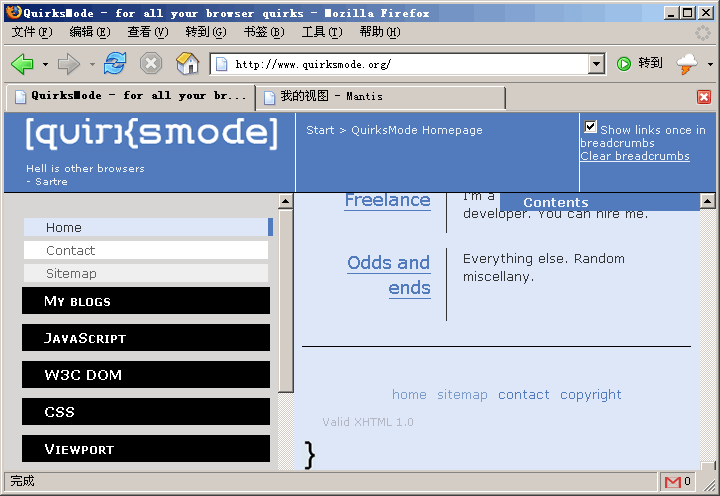Open the 工具 (Tools) menu
Image resolution: width=720 pixels, height=496 pixels.
coord(322,32)
